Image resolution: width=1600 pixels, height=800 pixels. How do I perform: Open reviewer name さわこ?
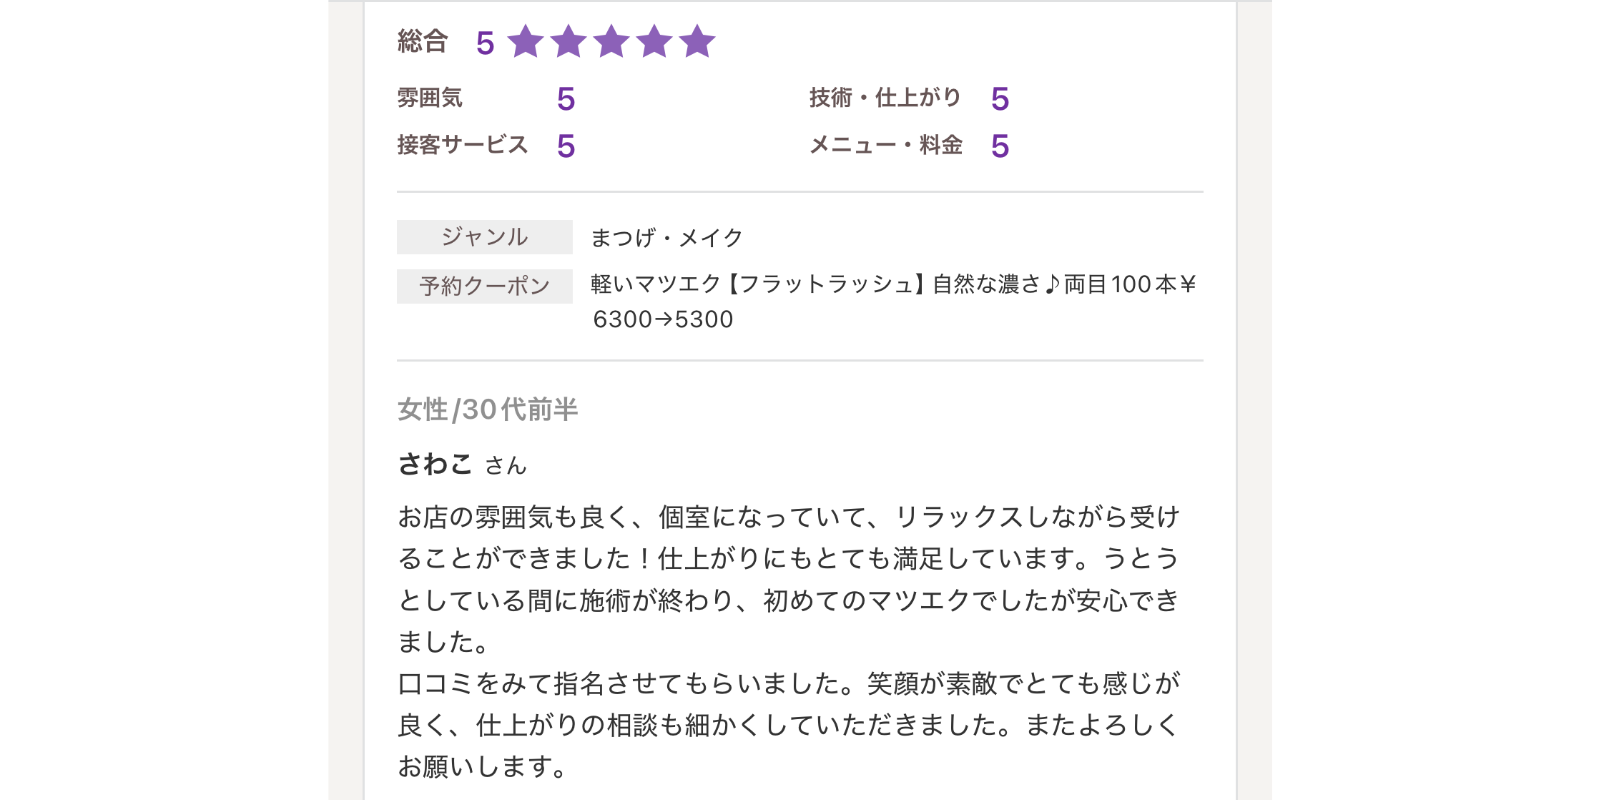pyautogui.click(x=435, y=464)
